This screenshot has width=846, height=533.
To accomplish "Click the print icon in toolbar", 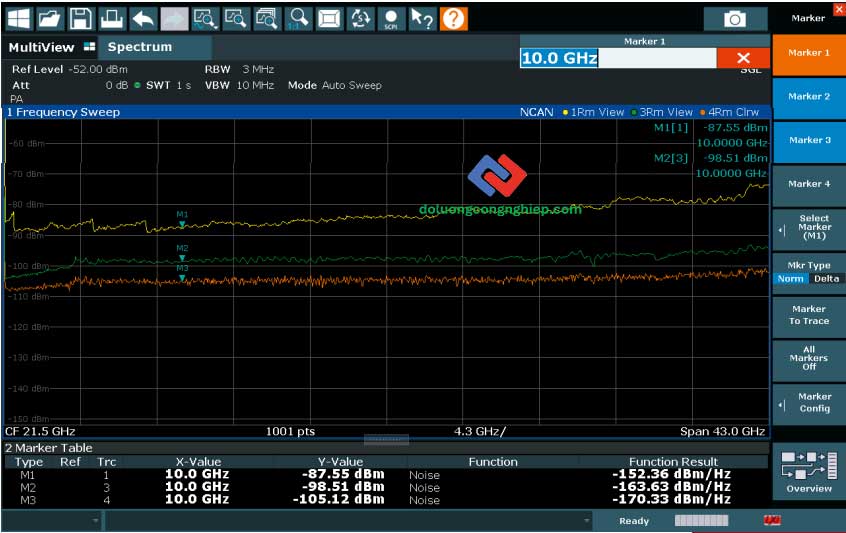I will 112,19.
